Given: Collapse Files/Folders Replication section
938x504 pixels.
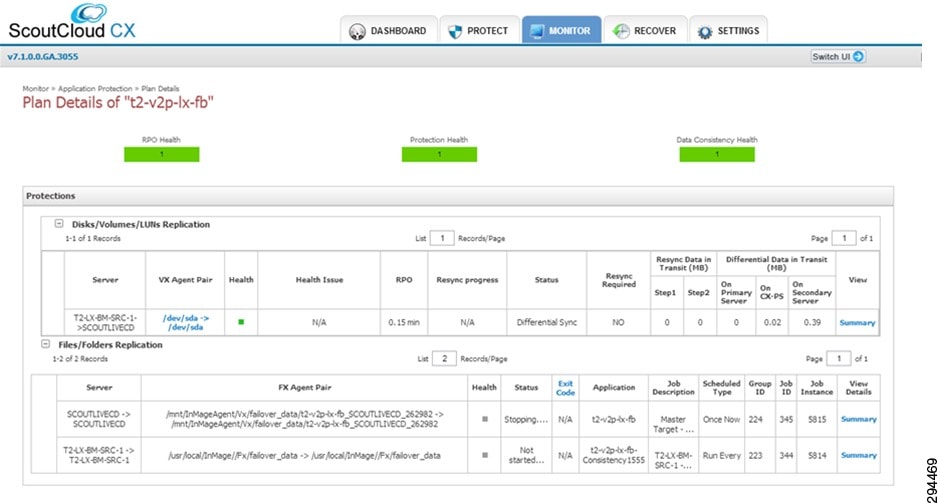Looking at the screenshot, I should tap(45, 344).
